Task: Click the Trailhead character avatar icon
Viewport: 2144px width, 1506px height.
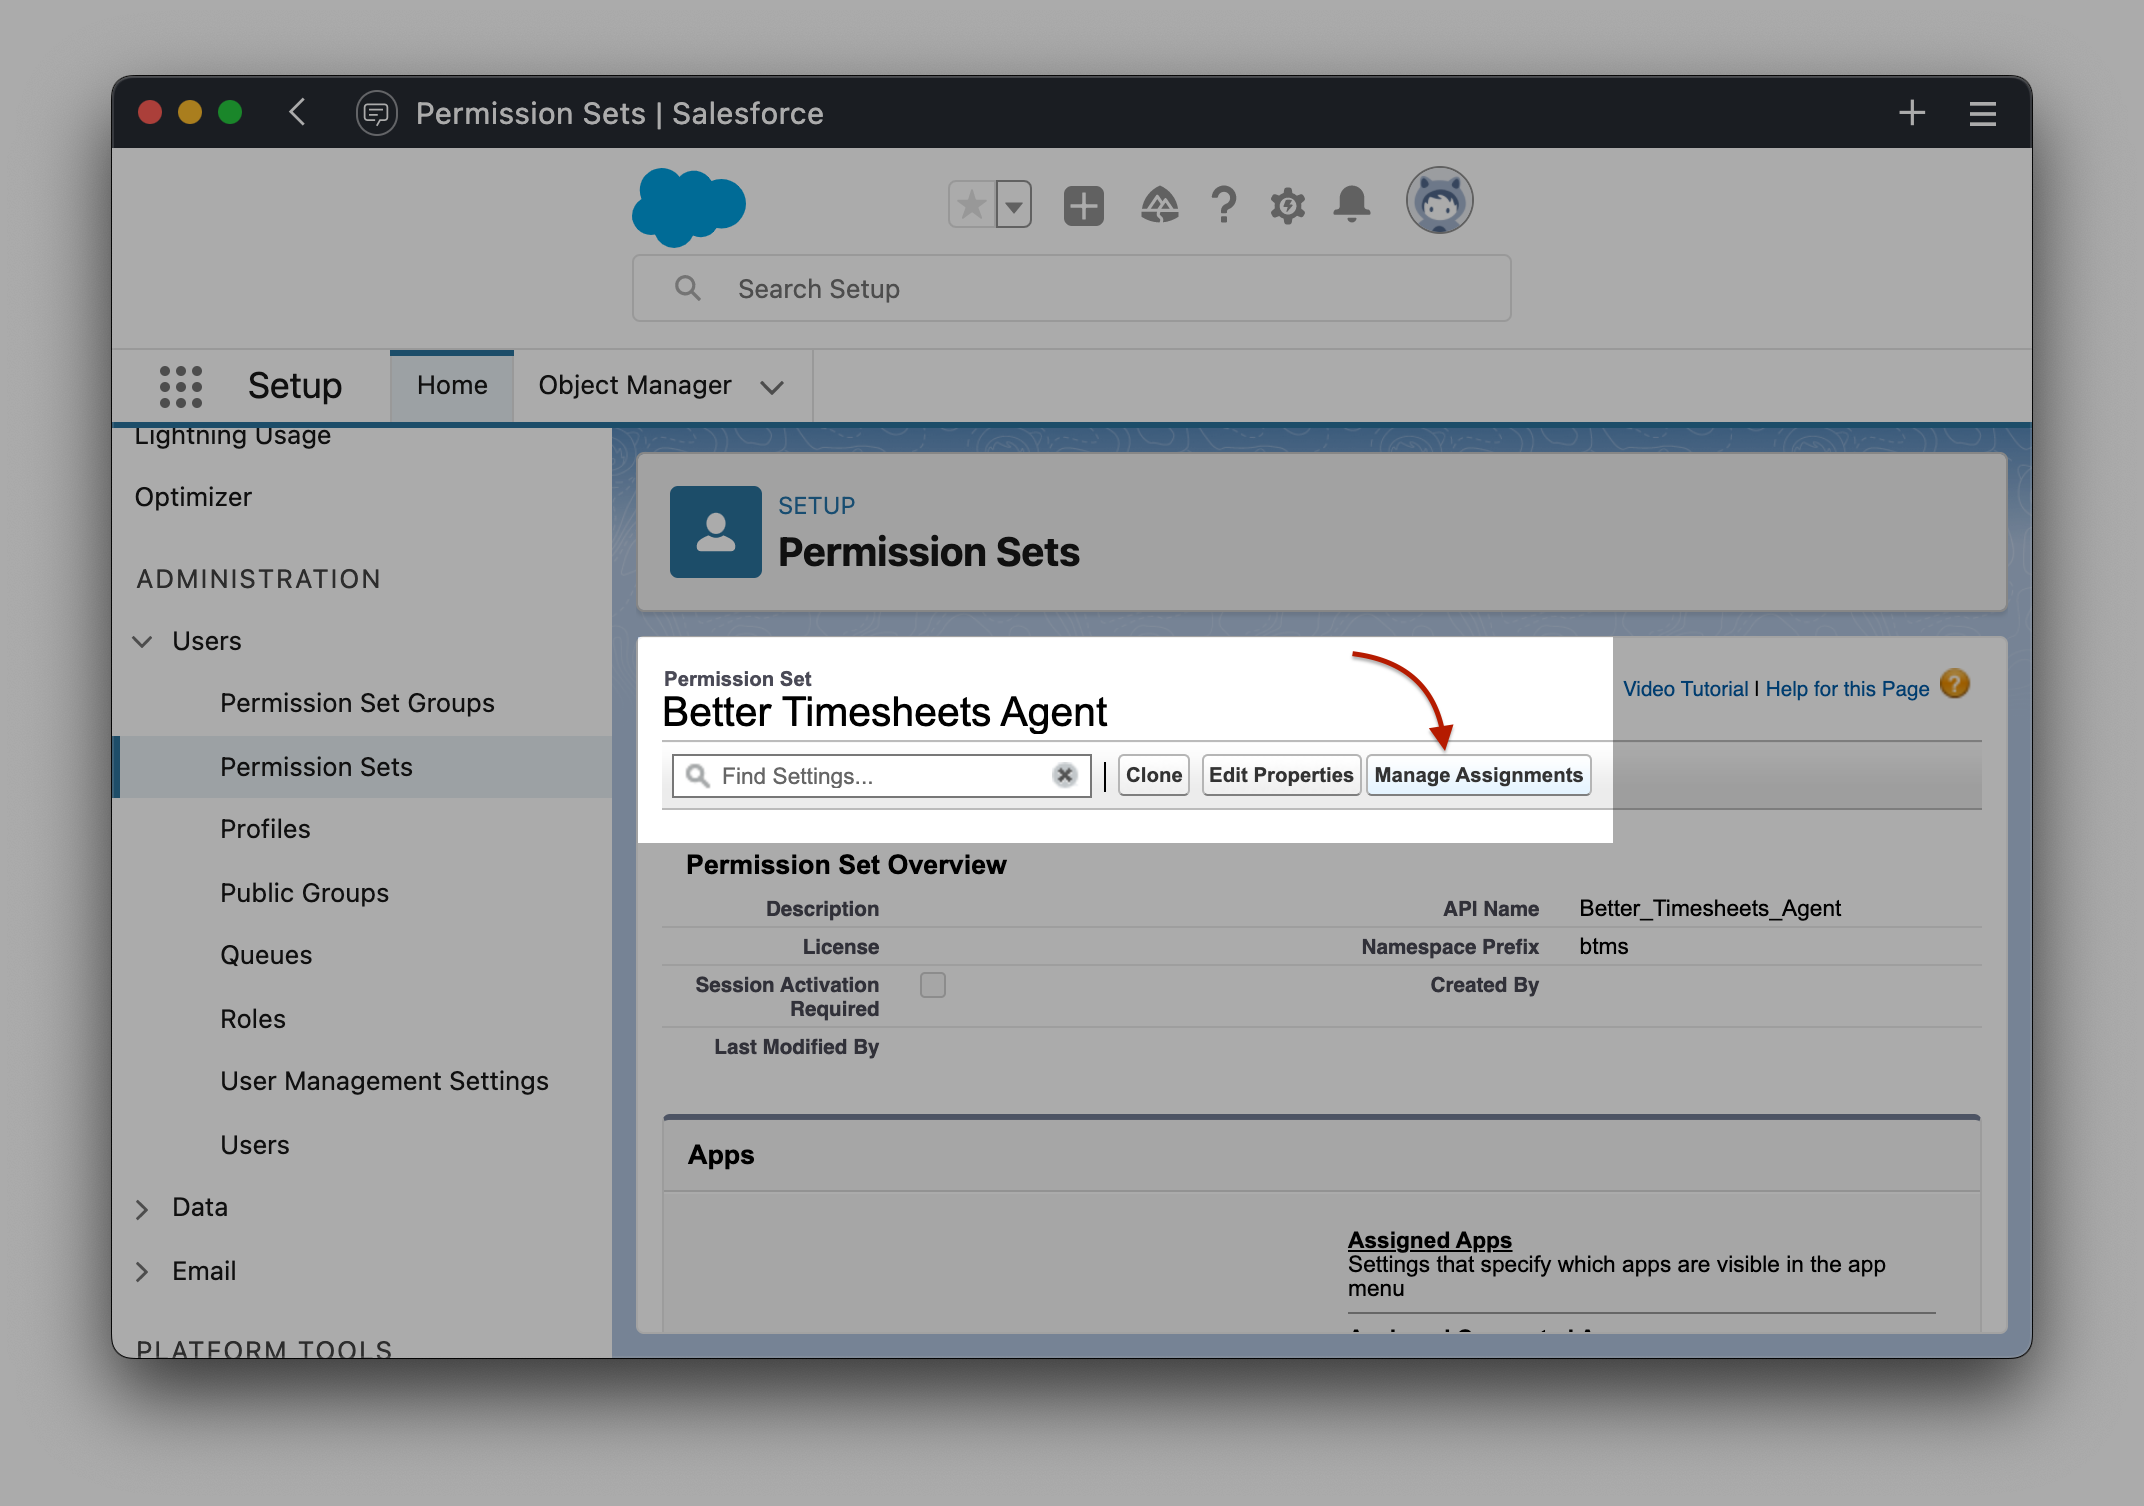Action: pyautogui.click(x=1442, y=202)
